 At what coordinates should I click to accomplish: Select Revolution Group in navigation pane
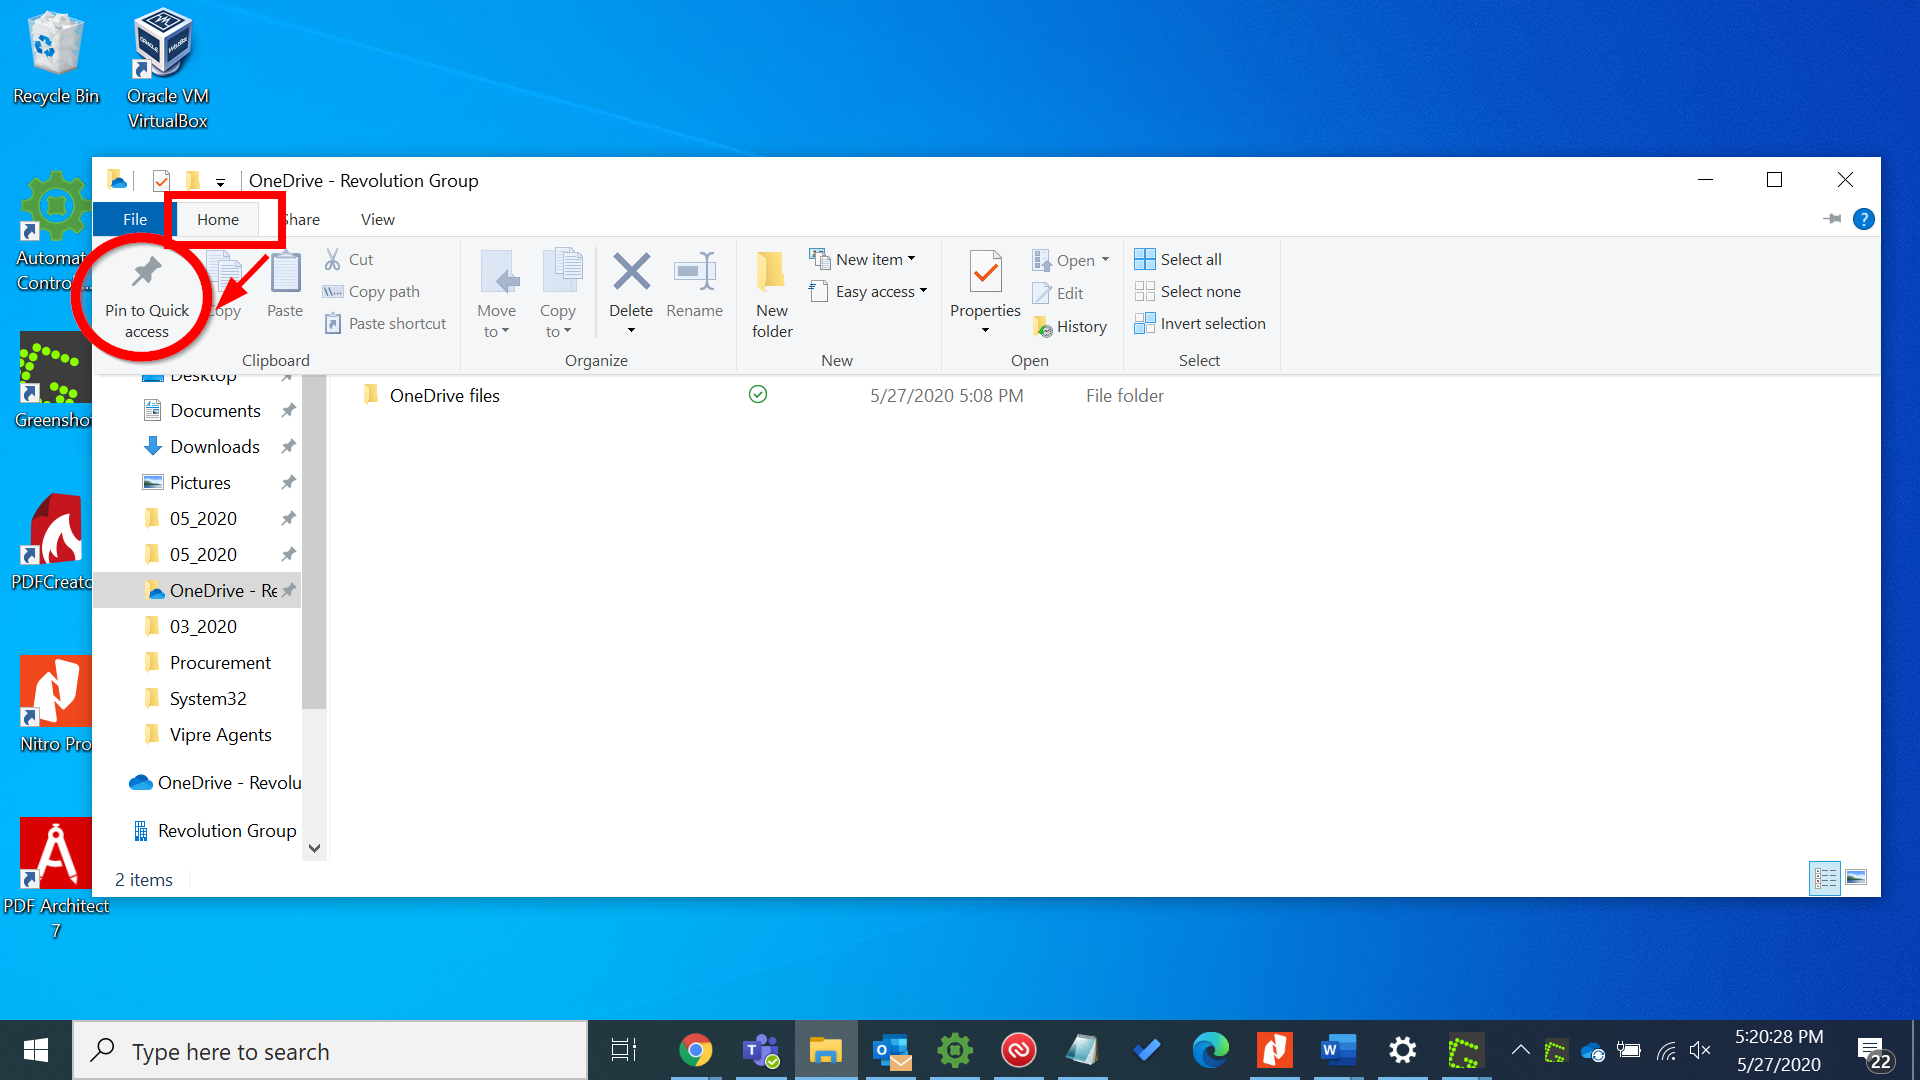pos(216,830)
